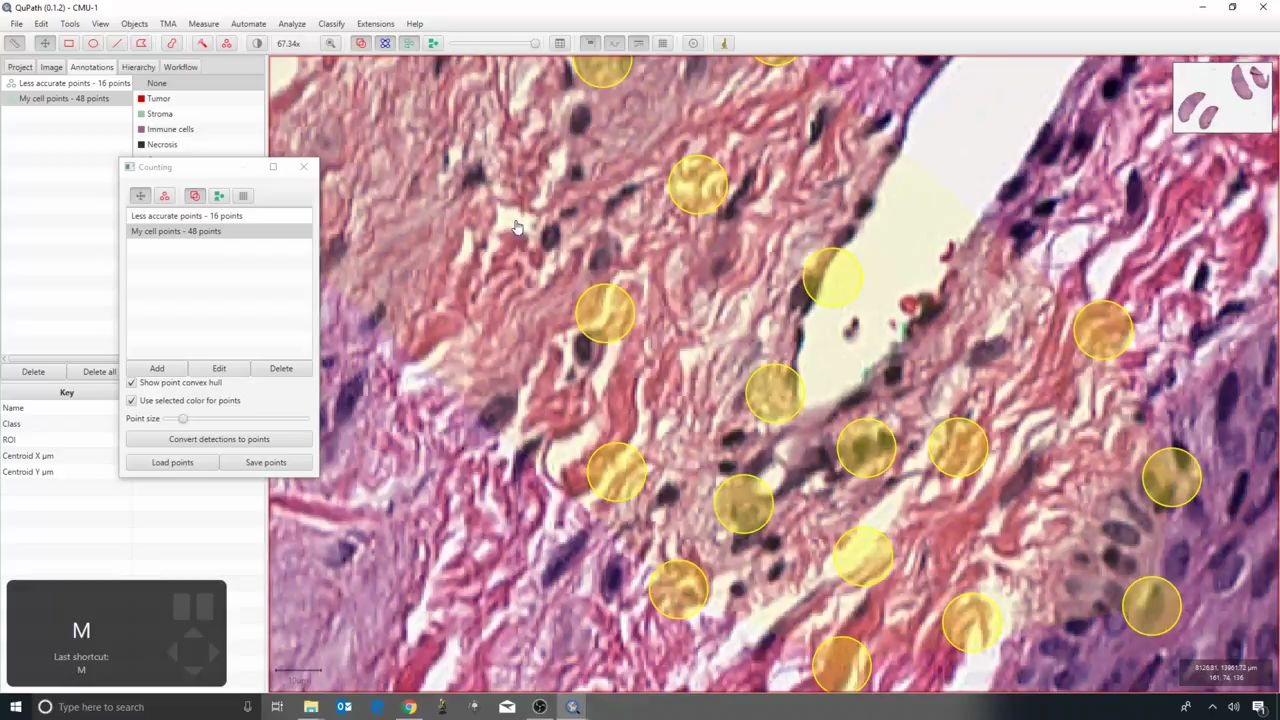Viewport: 1280px width, 720px height.
Task: Open the preferences icon in toolbar
Action: 694,43
